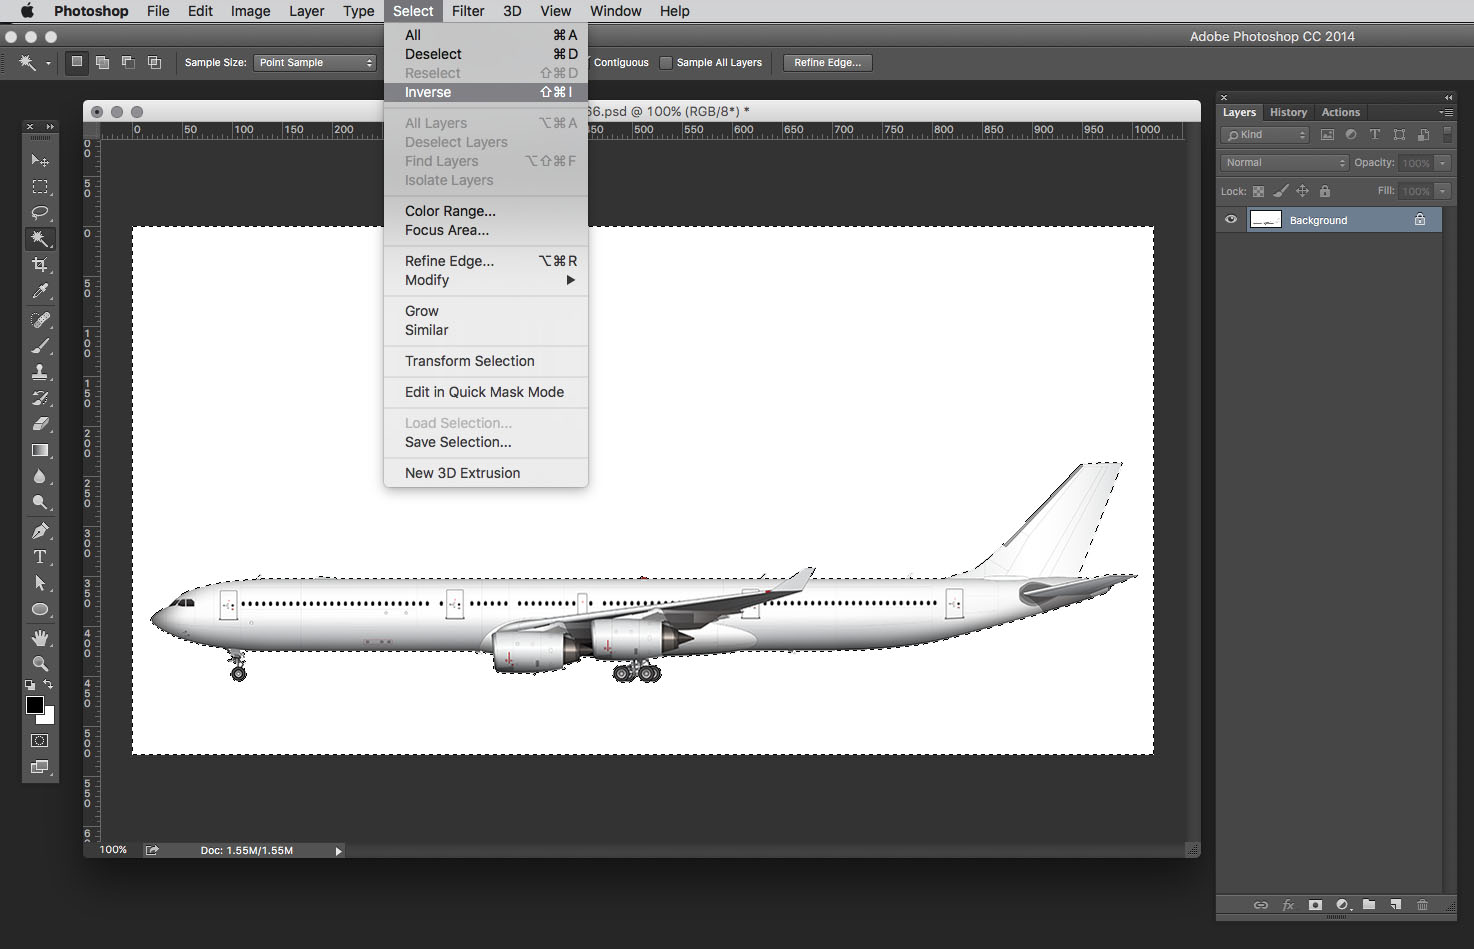1474x949 pixels.
Task: Toggle Edit in Quick Mask Mode icon
Action: (x=40, y=741)
